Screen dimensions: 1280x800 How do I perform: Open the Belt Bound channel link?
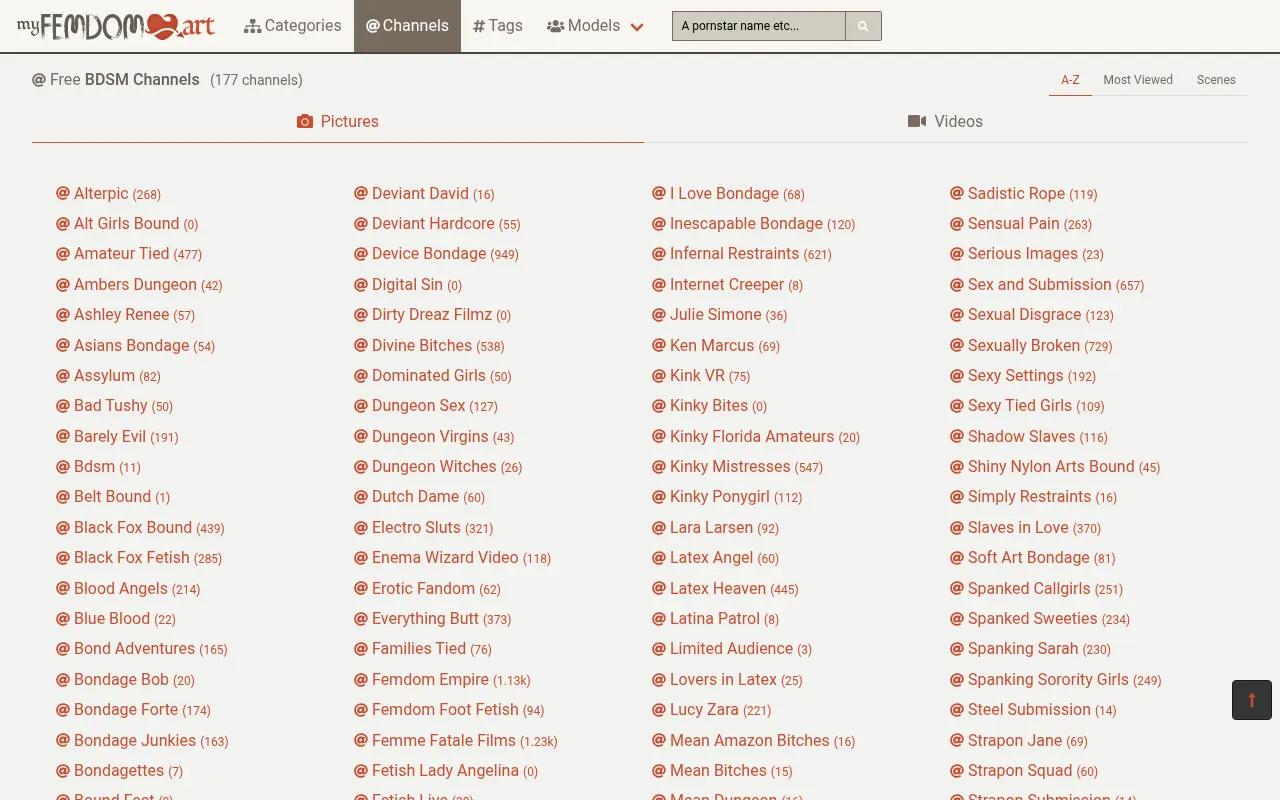(x=113, y=497)
